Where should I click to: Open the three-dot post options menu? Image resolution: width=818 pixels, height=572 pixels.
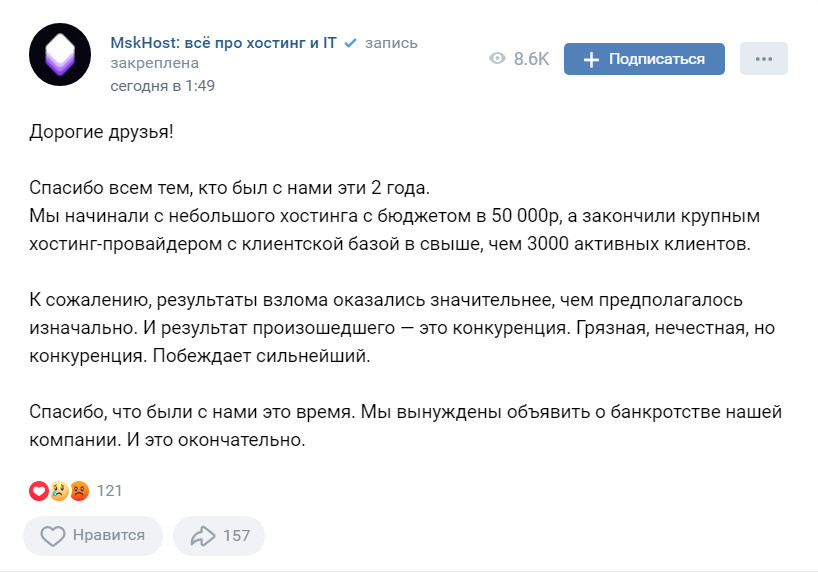[x=764, y=59]
